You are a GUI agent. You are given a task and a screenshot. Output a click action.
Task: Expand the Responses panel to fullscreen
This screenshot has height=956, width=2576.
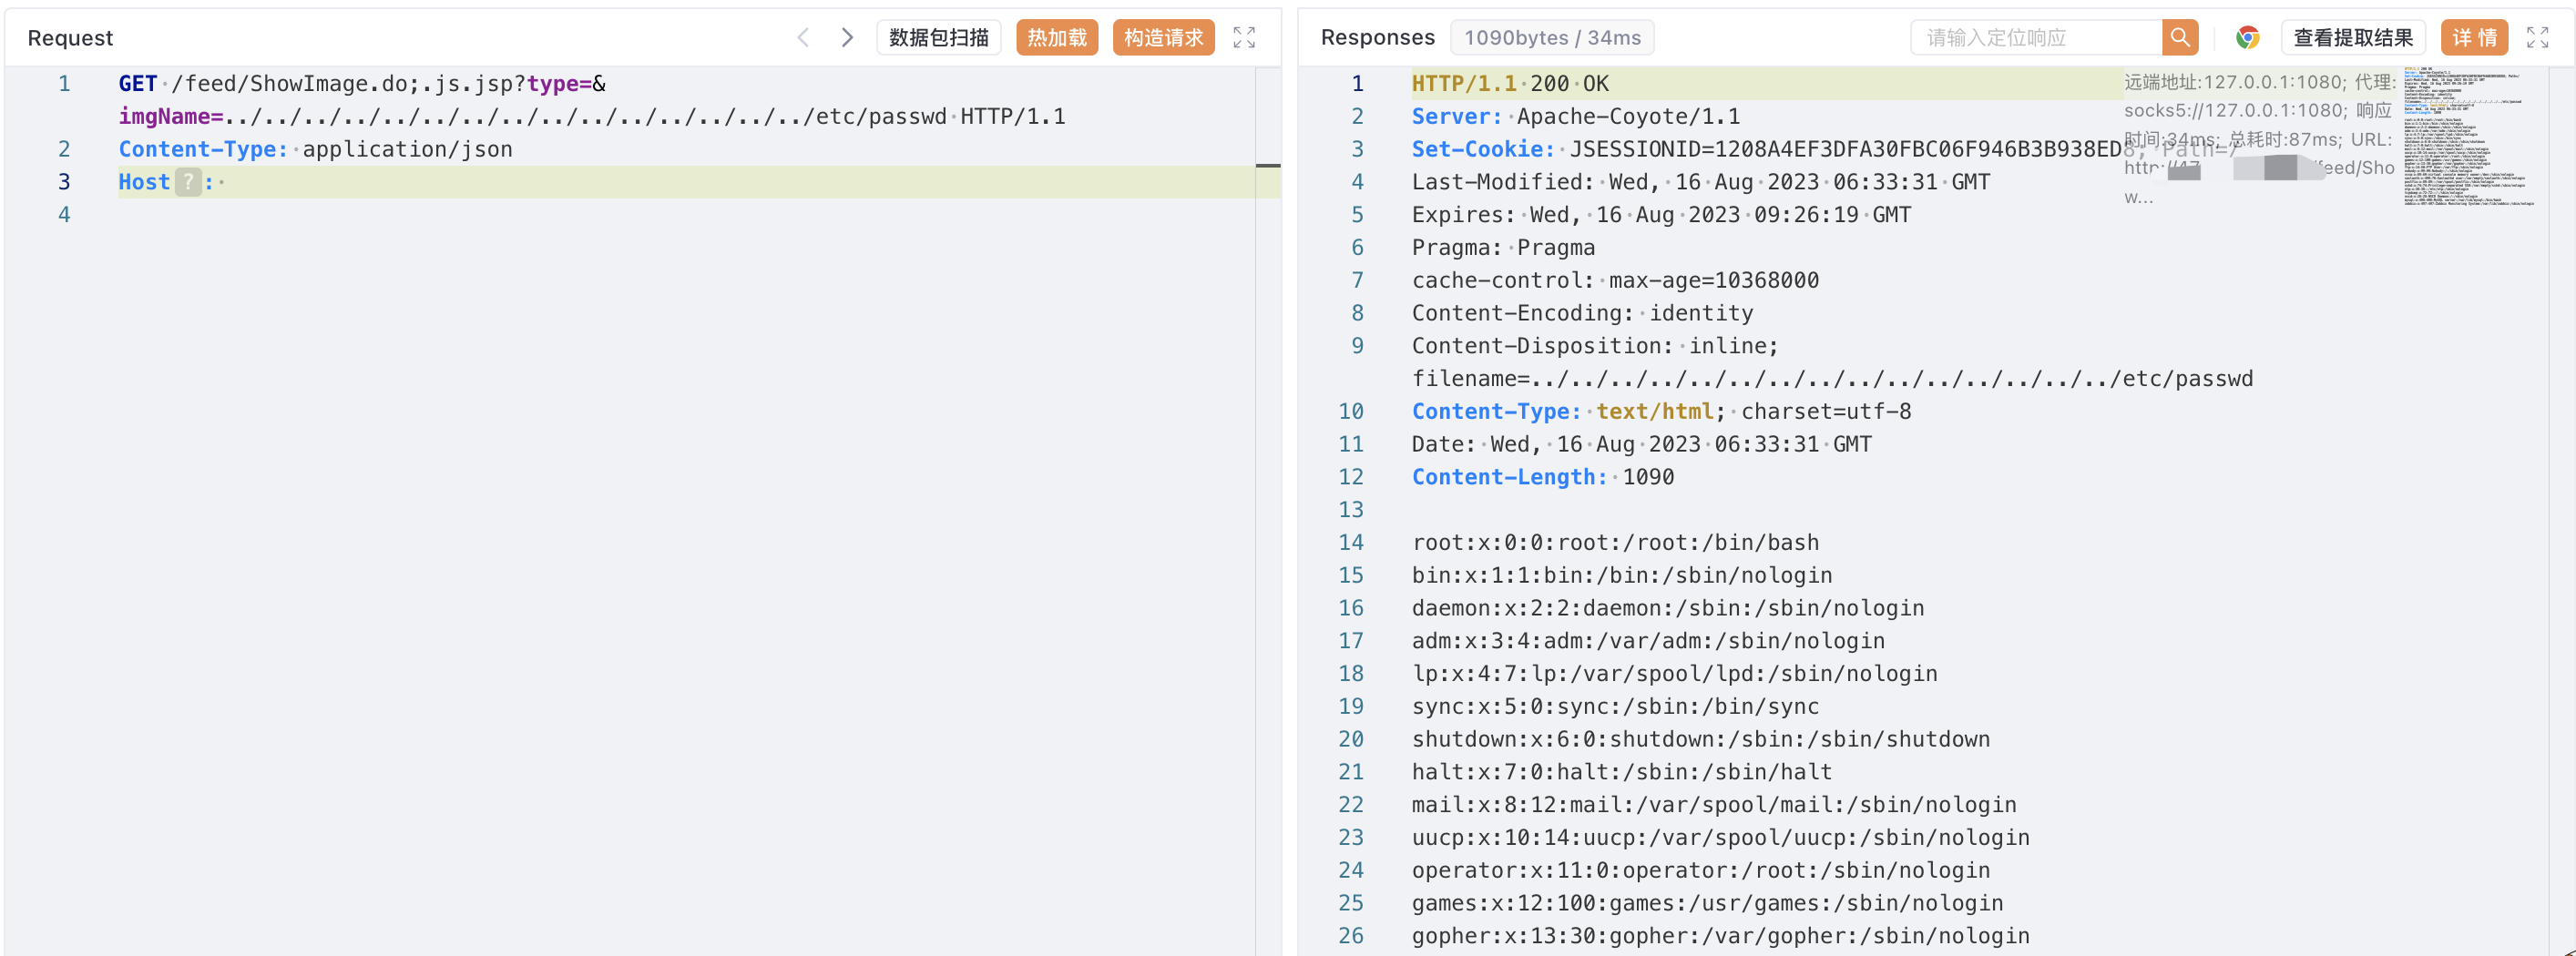coord(2537,38)
